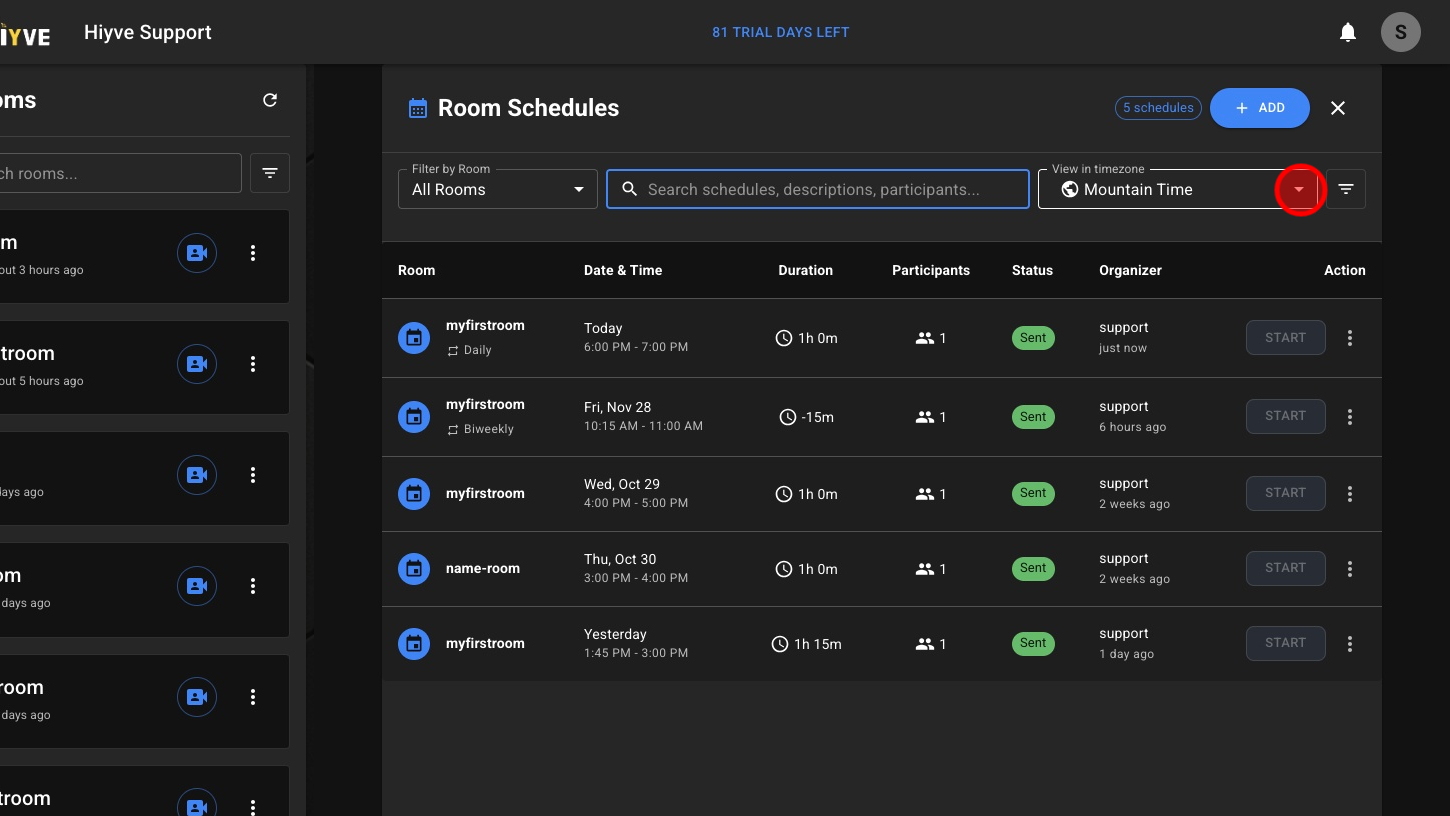Open schedule filter options beside timezone
This screenshot has width=1450, height=816.
pos(1346,189)
